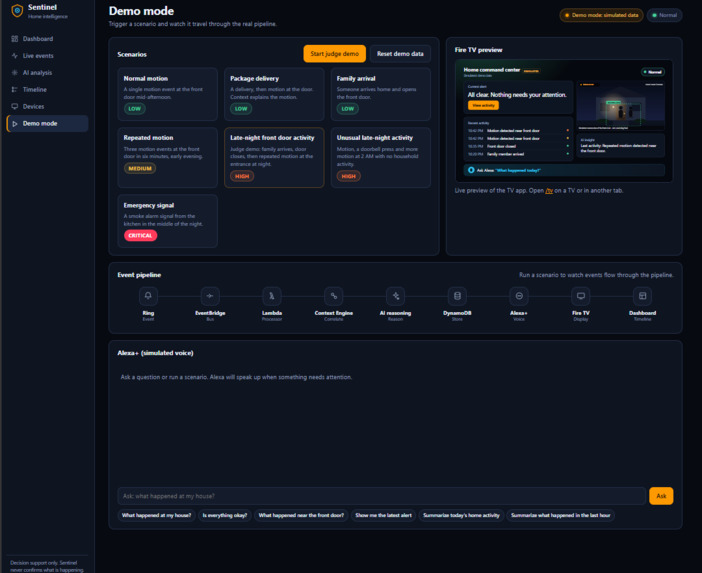Select Demo mode in the sidebar
702x573 pixels.
[x=47, y=124]
